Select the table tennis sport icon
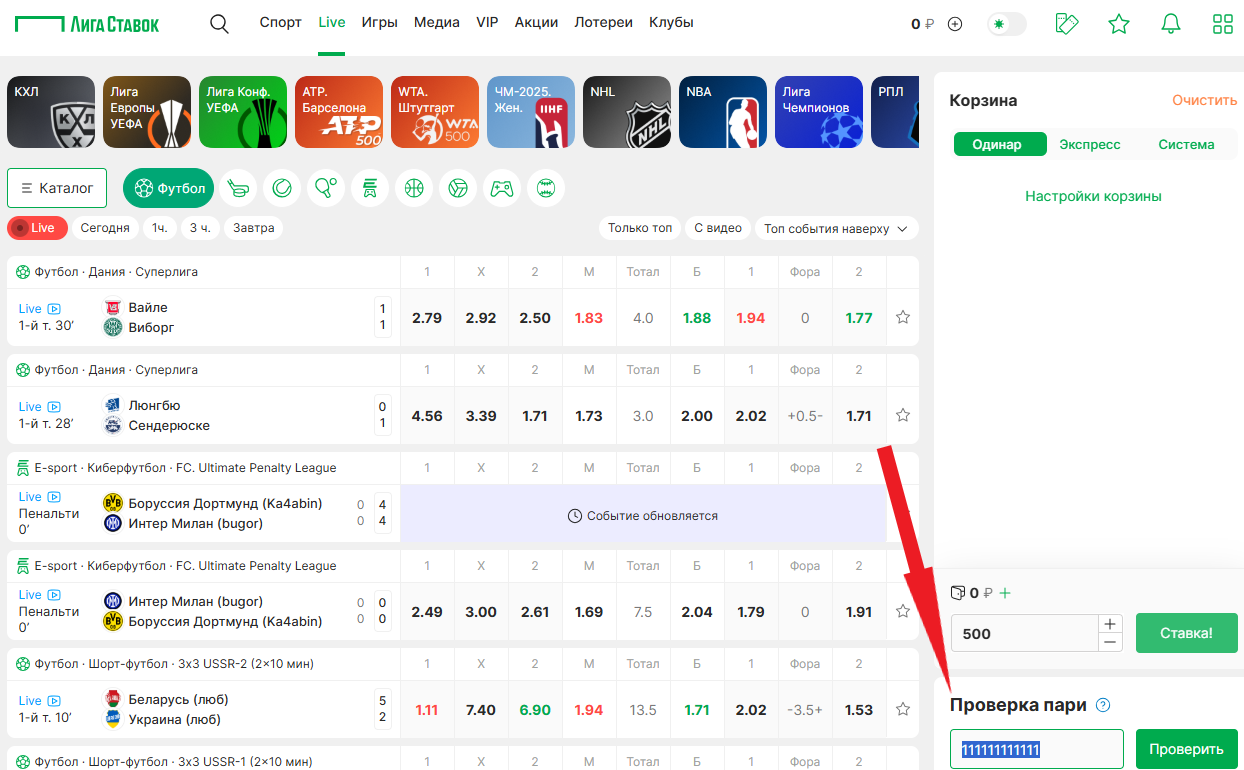 [326, 188]
